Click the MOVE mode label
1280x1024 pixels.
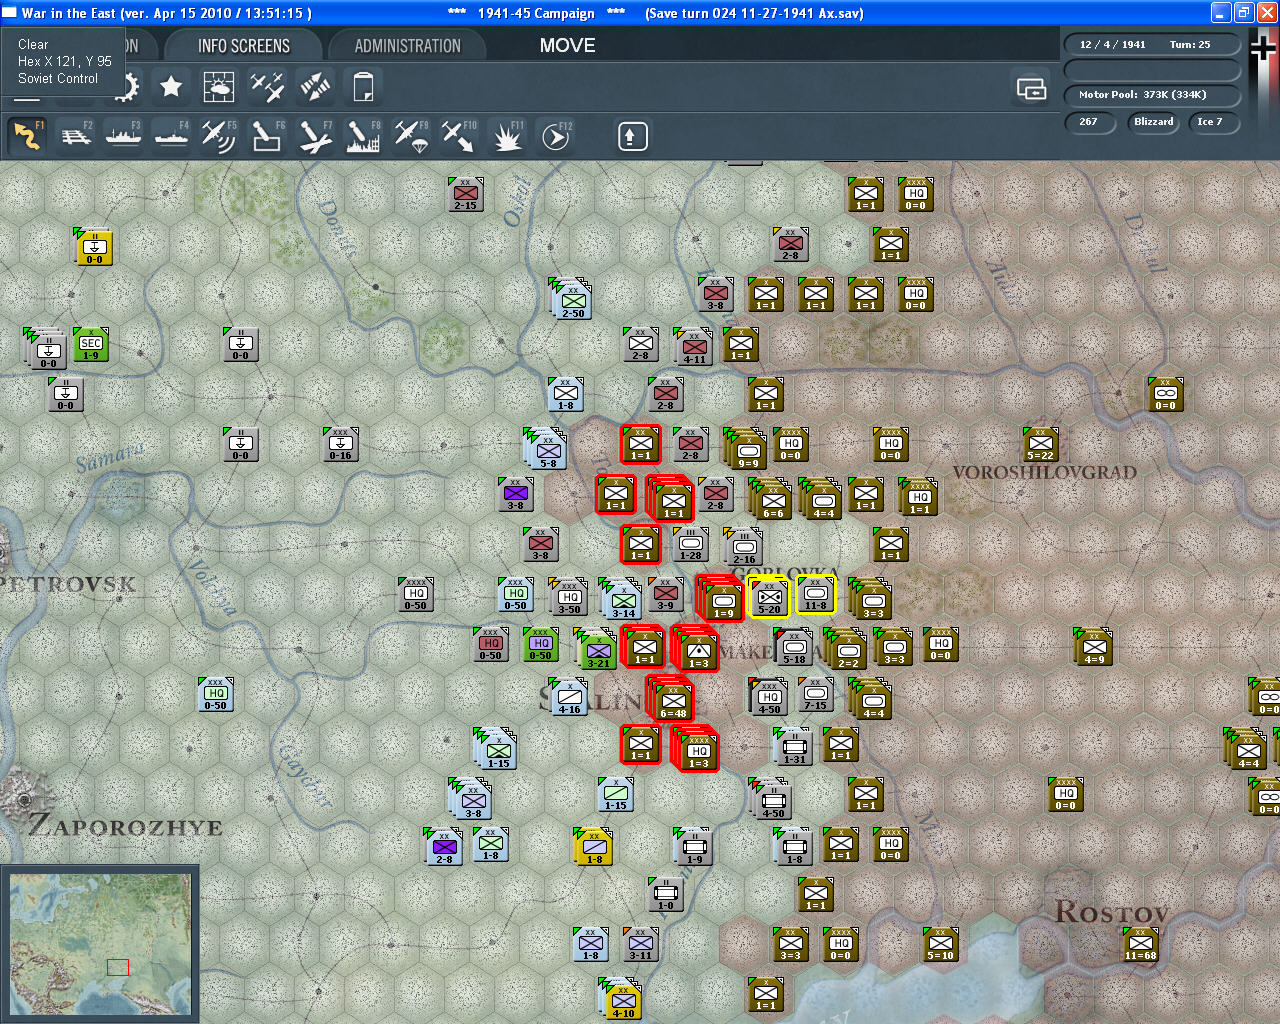pyautogui.click(x=567, y=46)
